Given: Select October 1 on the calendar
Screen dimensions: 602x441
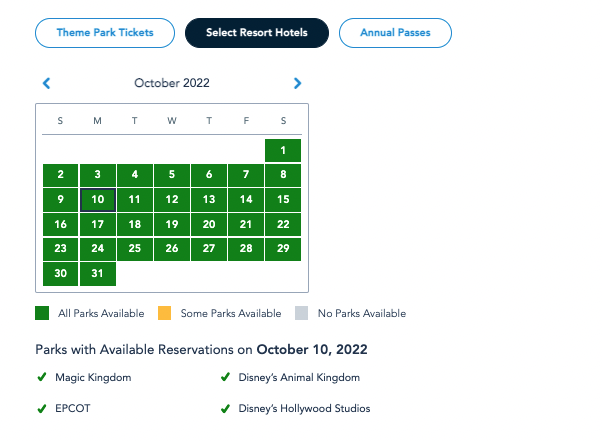Looking at the screenshot, I should point(283,151).
